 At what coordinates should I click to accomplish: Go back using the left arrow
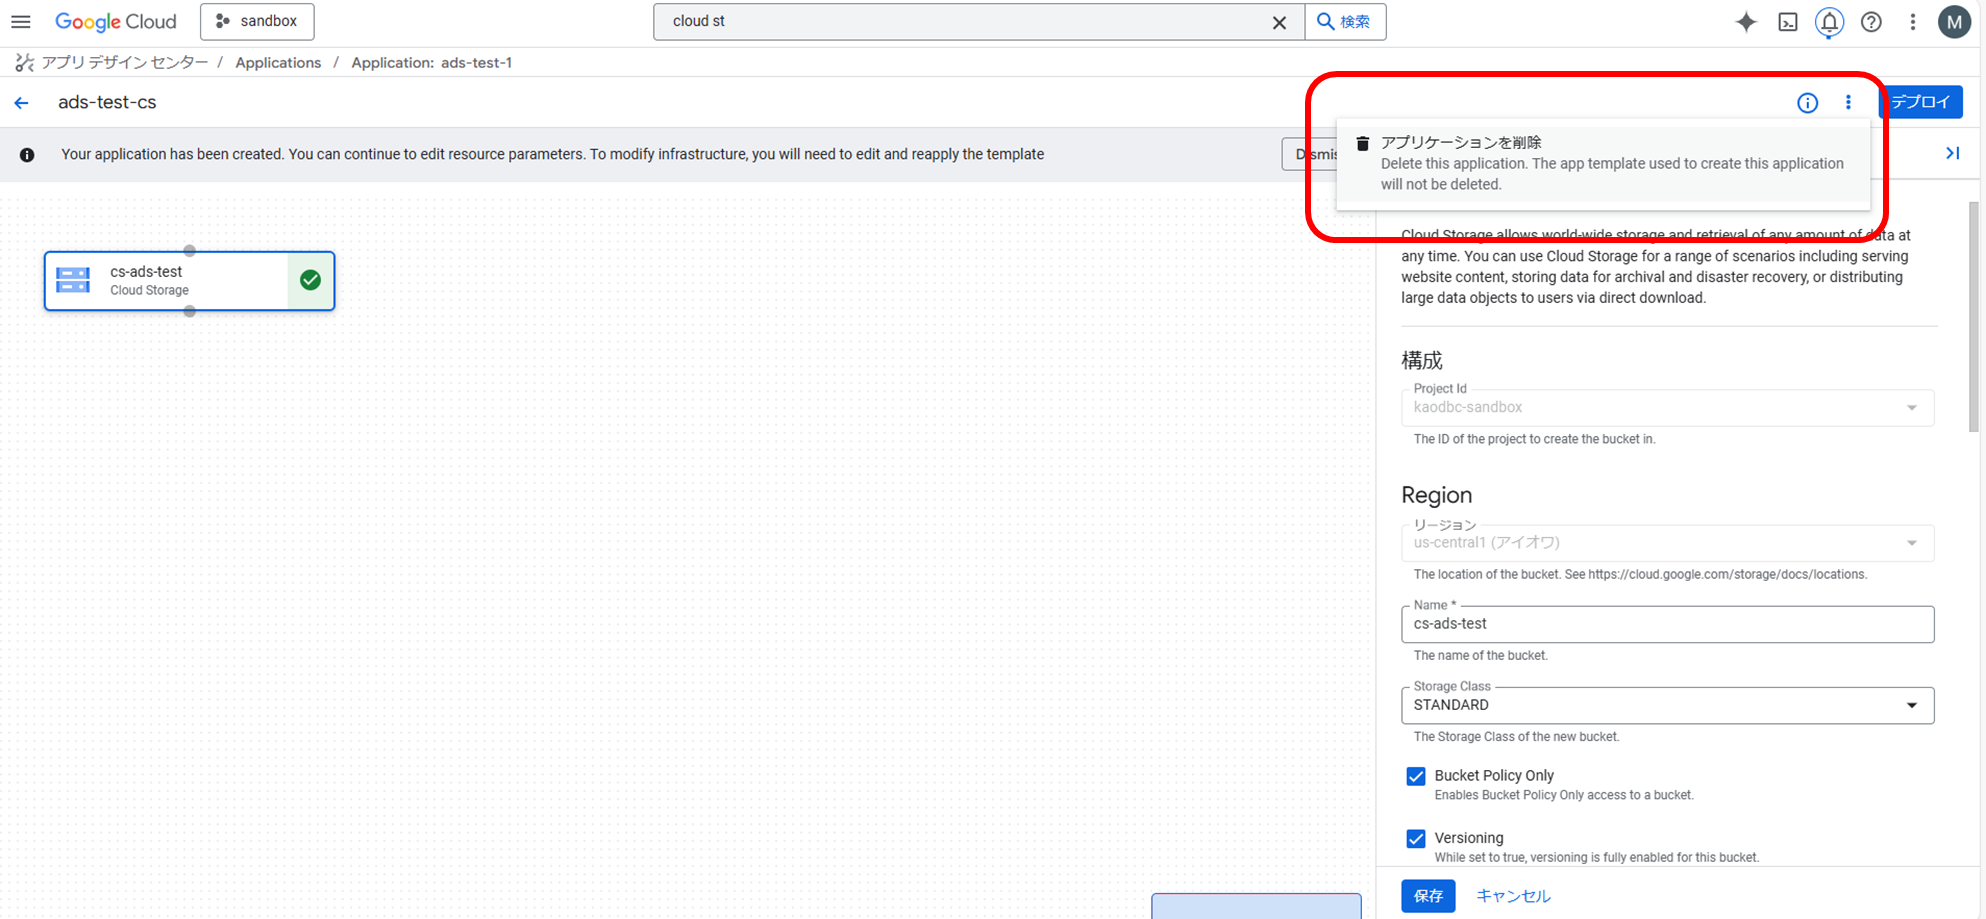tap(22, 103)
